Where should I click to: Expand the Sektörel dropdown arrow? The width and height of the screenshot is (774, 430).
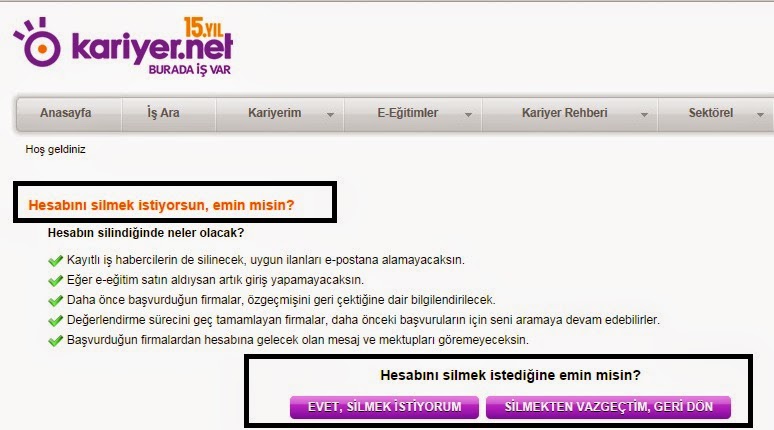tap(760, 115)
